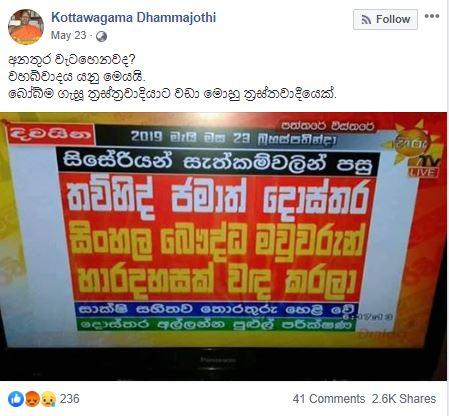
Task: Open Kottawagama Dhammajothi profile picture
Action: click(26, 27)
